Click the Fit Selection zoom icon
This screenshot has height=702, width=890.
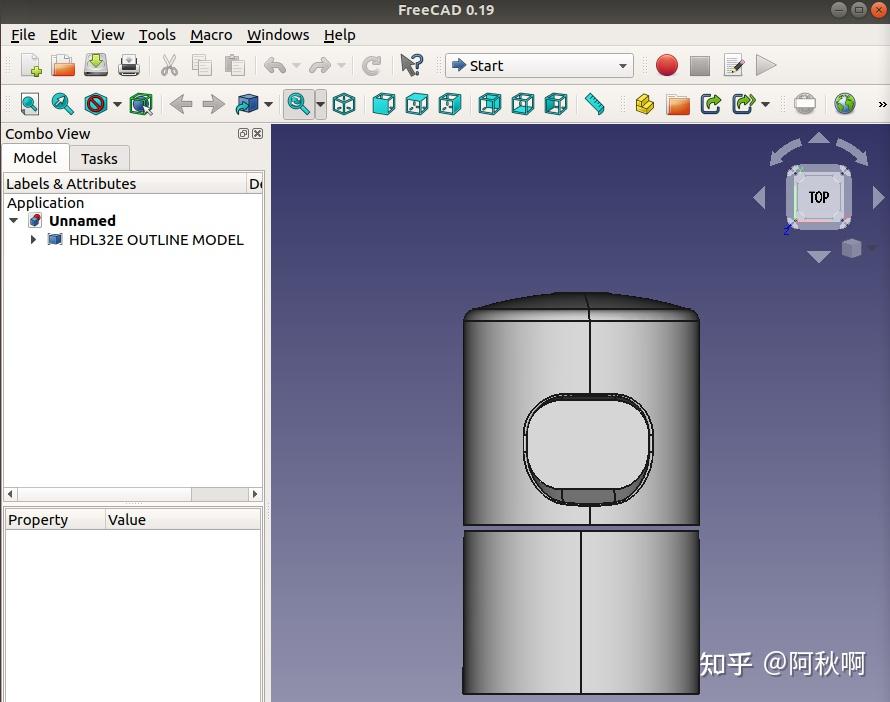pos(62,104)
